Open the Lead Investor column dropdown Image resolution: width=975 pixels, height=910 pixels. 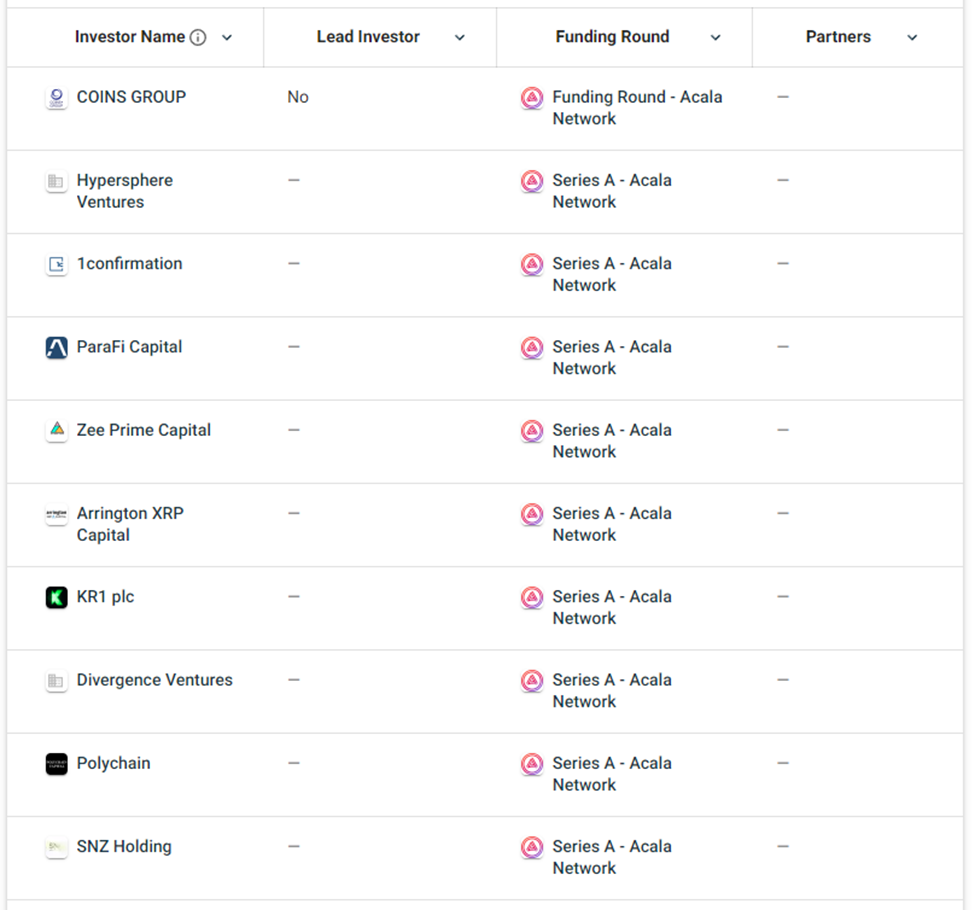coord(460,37)
